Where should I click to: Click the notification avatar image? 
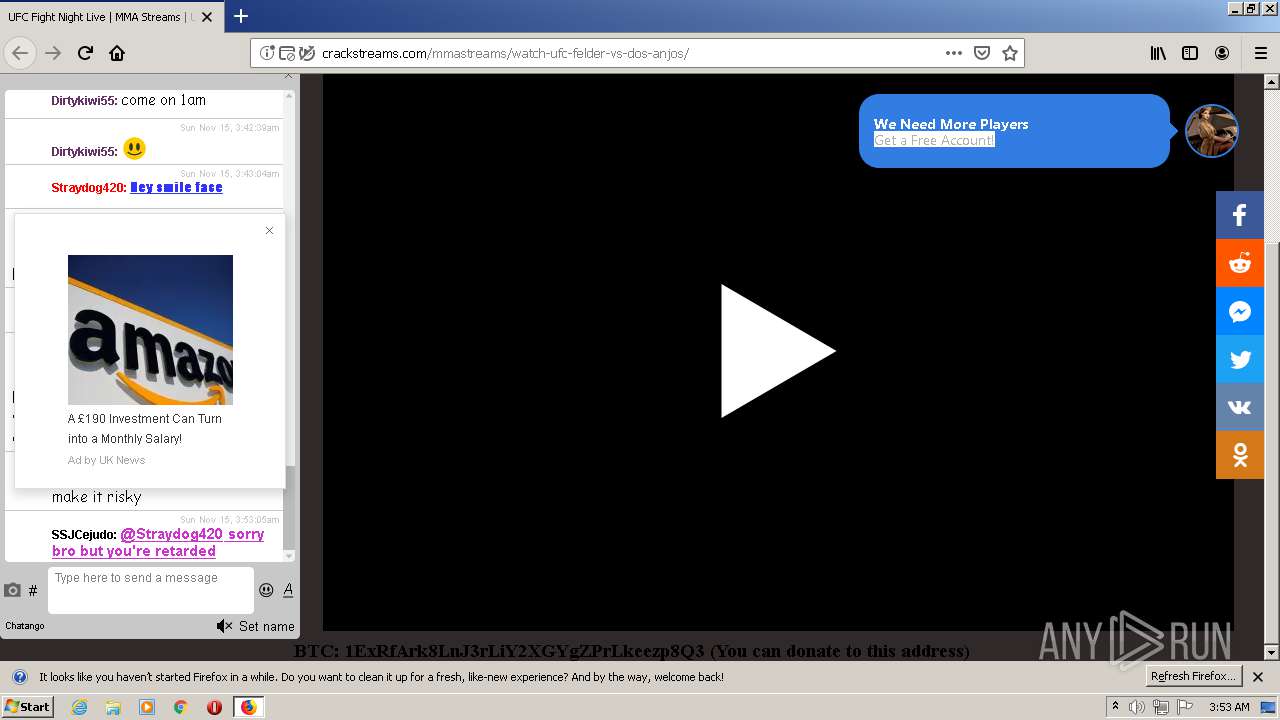click(x=1212, y=131)
